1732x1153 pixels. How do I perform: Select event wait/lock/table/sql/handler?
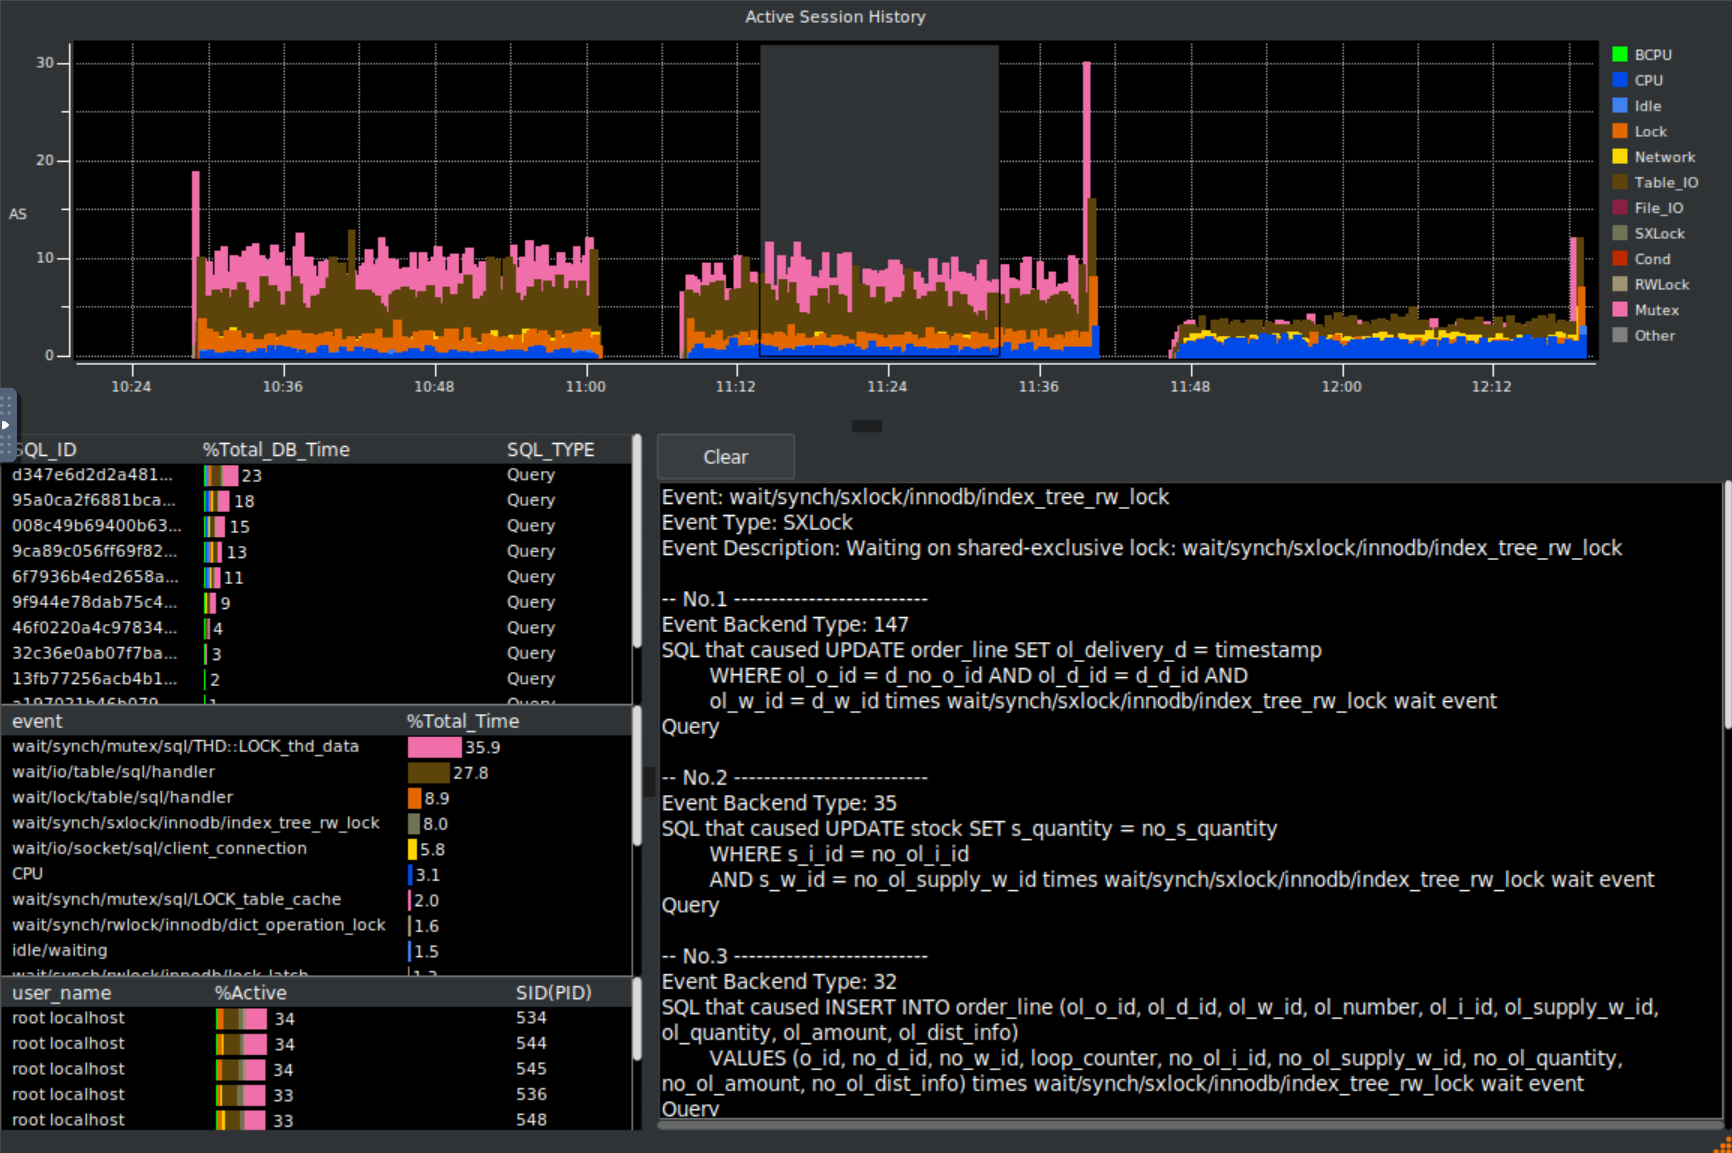coord(316,798)
